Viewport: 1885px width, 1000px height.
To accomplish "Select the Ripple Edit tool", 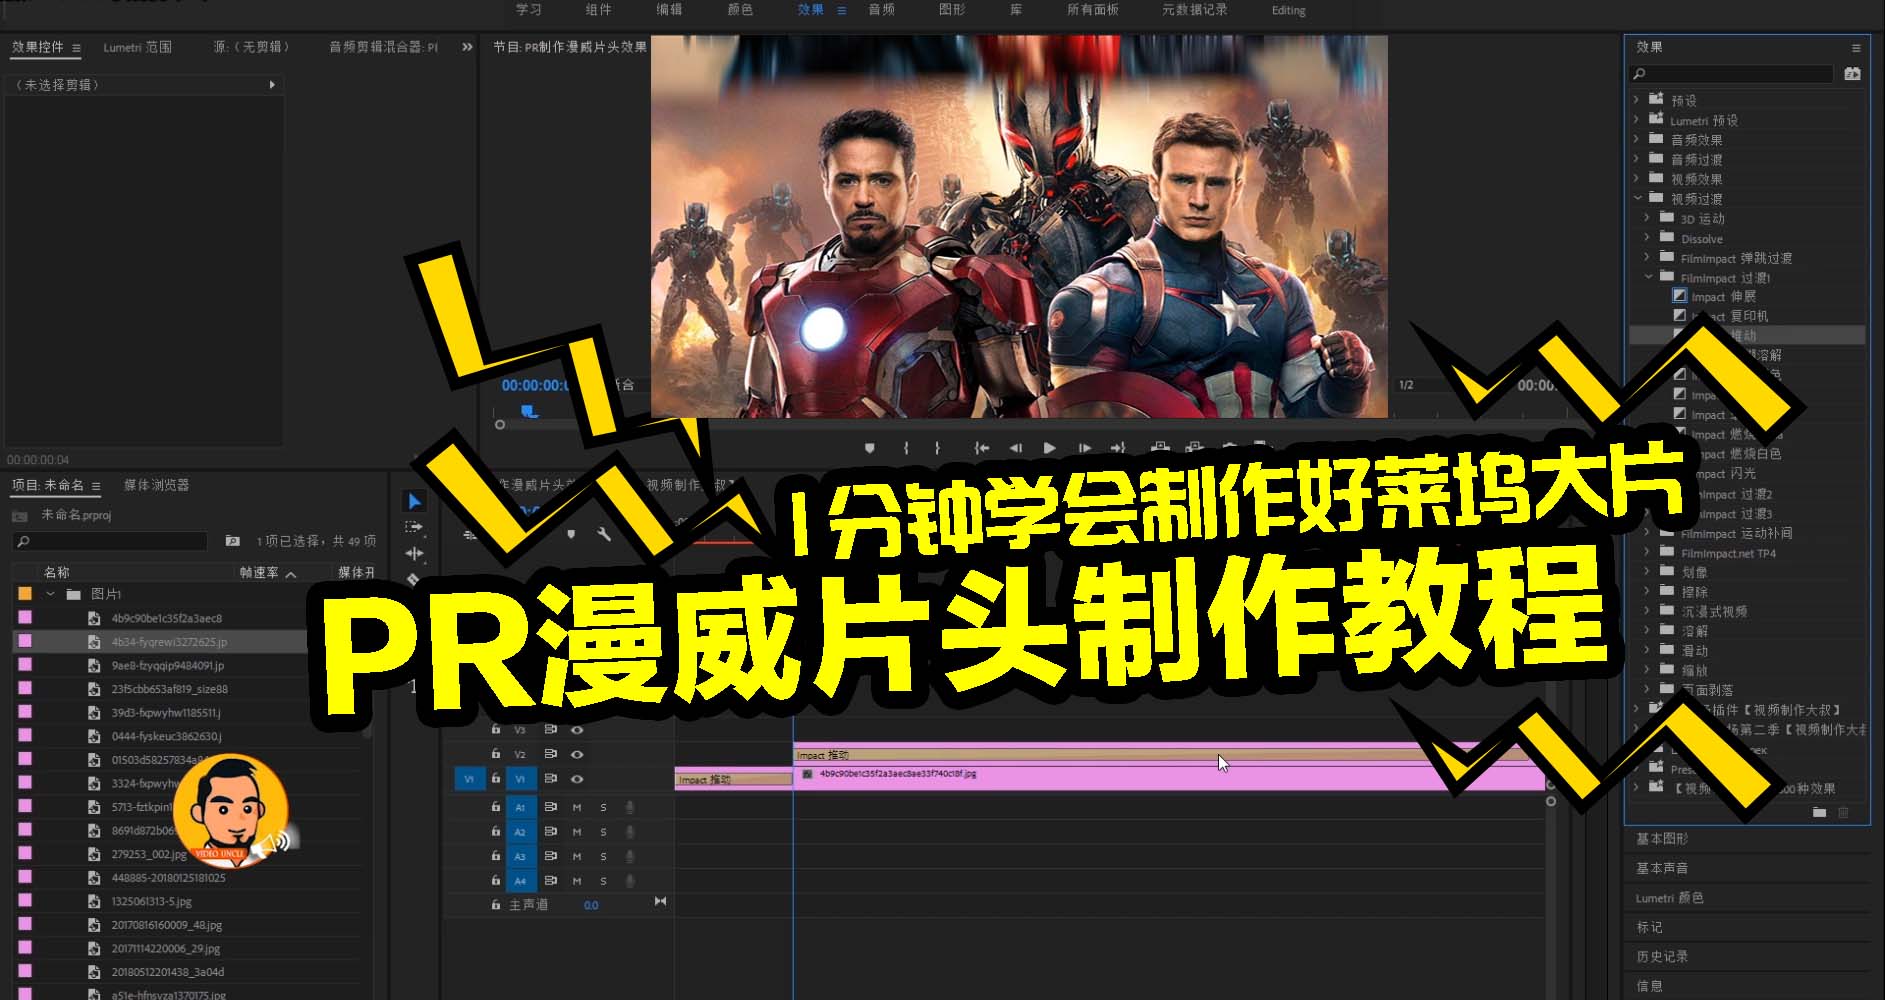I will pos(414,553).
